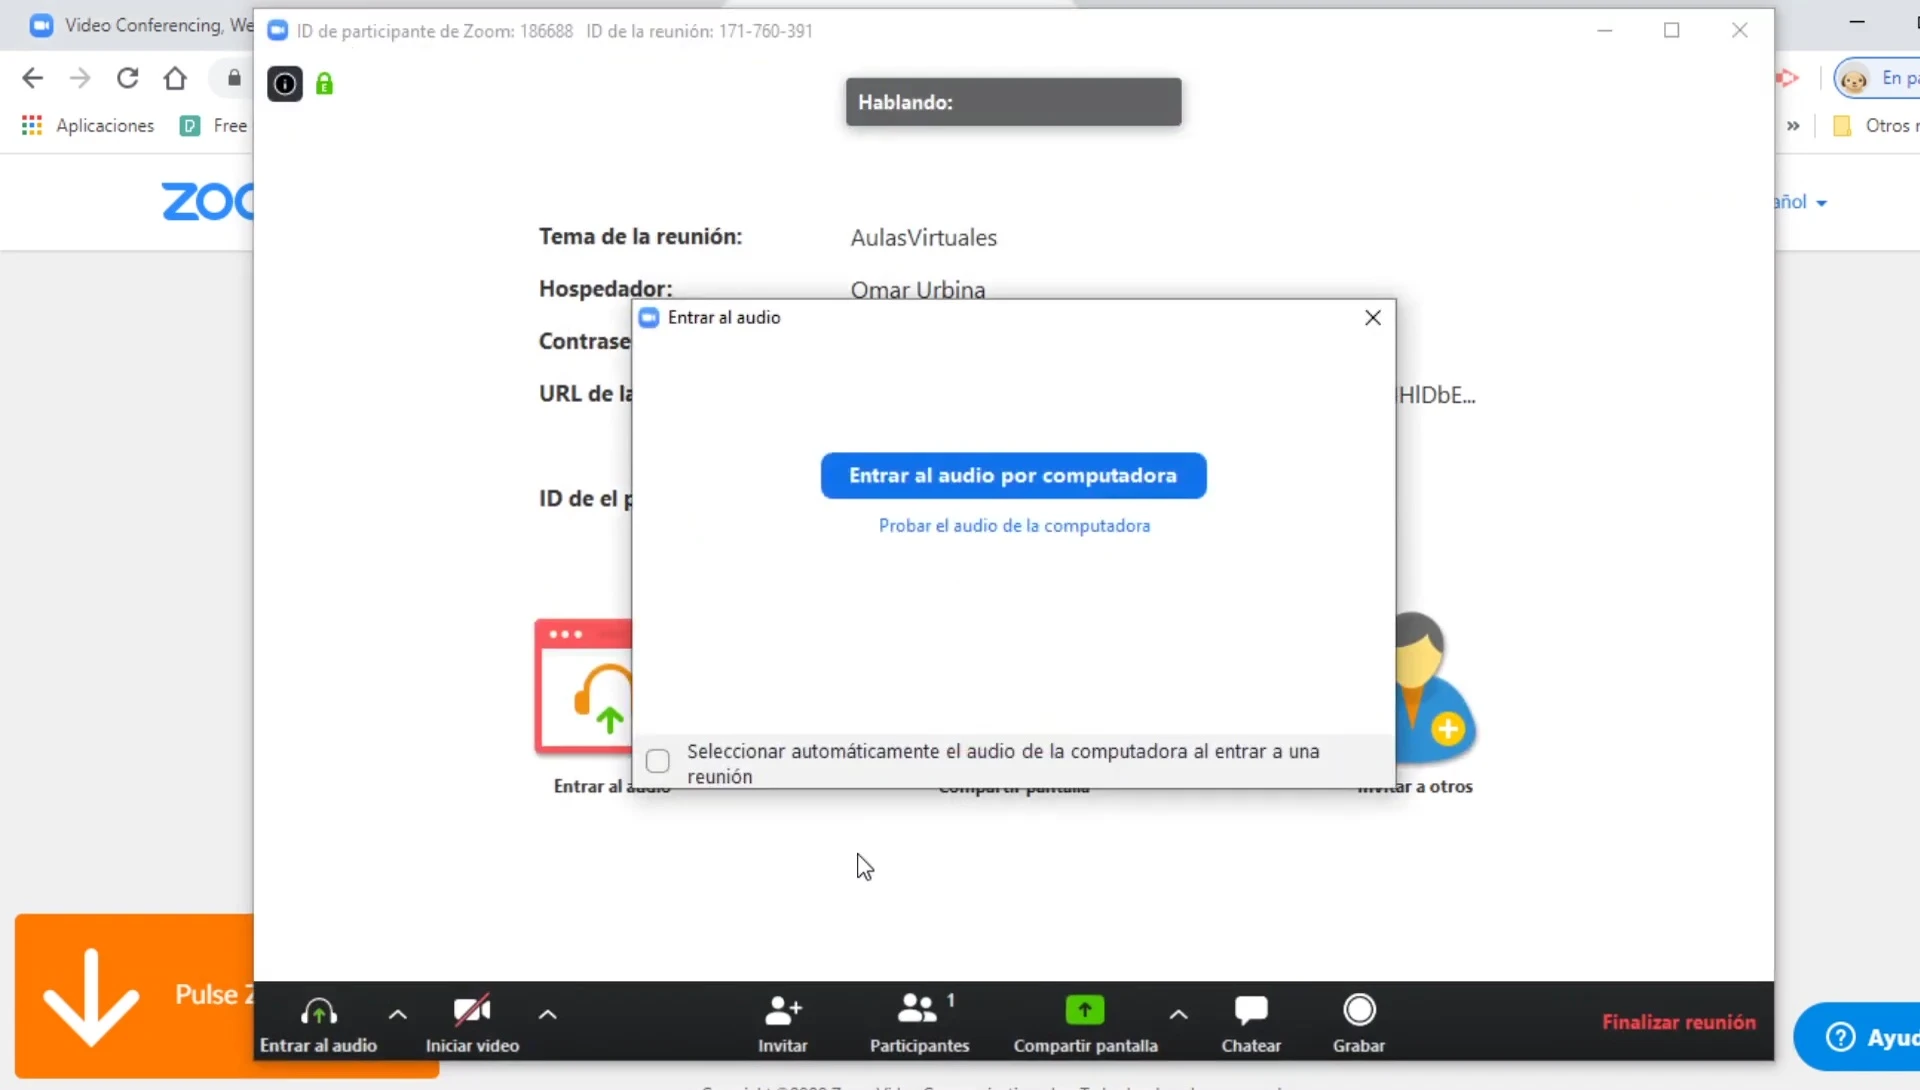Open audio options arrow next to Entrar al audio
This screenshot has width=1920, height=1090.
(397, 1014)
